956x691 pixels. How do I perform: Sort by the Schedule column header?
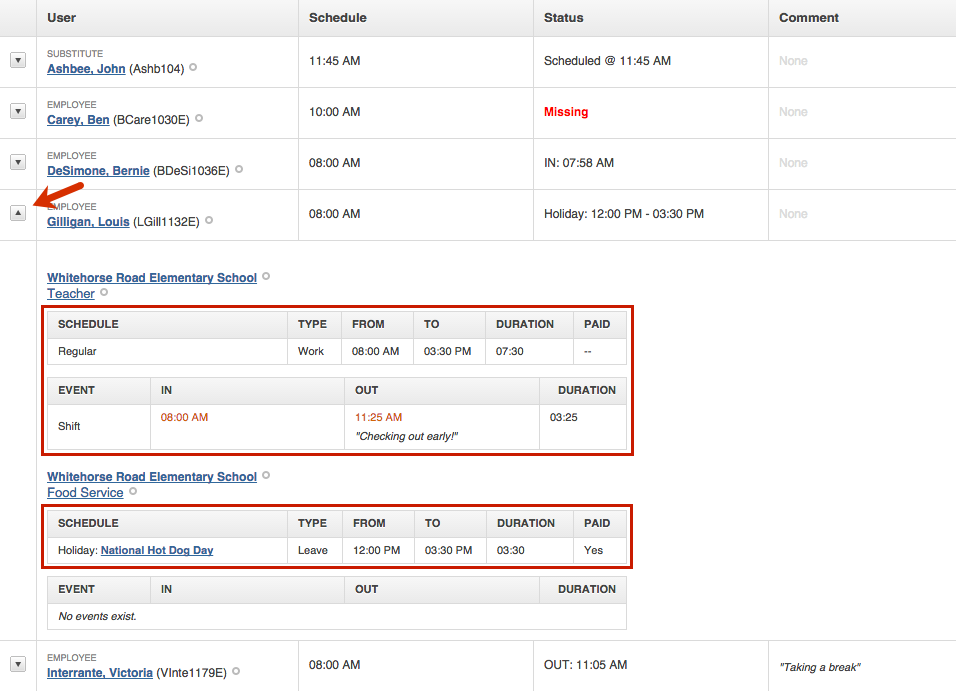338,18
